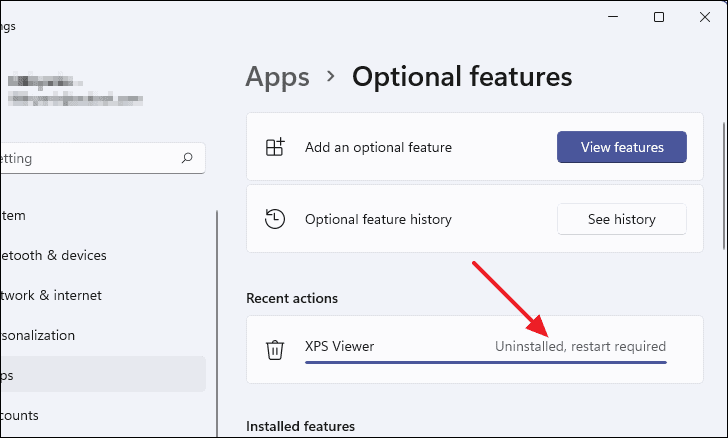Click the search magnifier icon in settings box
Image resolution: width=728 pixels, height=438 pixels.
click(187, 158)
